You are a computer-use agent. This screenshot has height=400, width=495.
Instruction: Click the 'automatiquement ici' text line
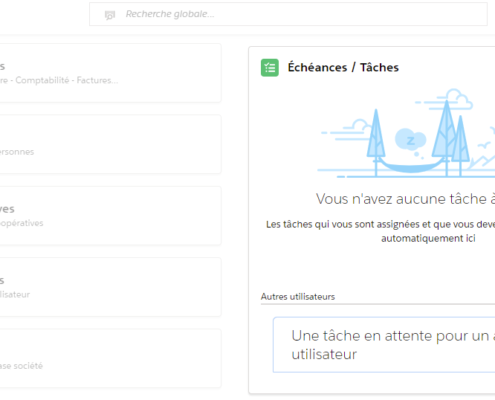tap(428, 238)
